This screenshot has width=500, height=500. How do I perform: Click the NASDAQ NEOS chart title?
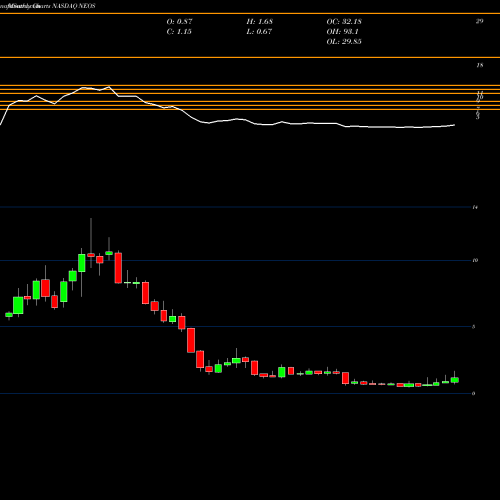point(74,6)
